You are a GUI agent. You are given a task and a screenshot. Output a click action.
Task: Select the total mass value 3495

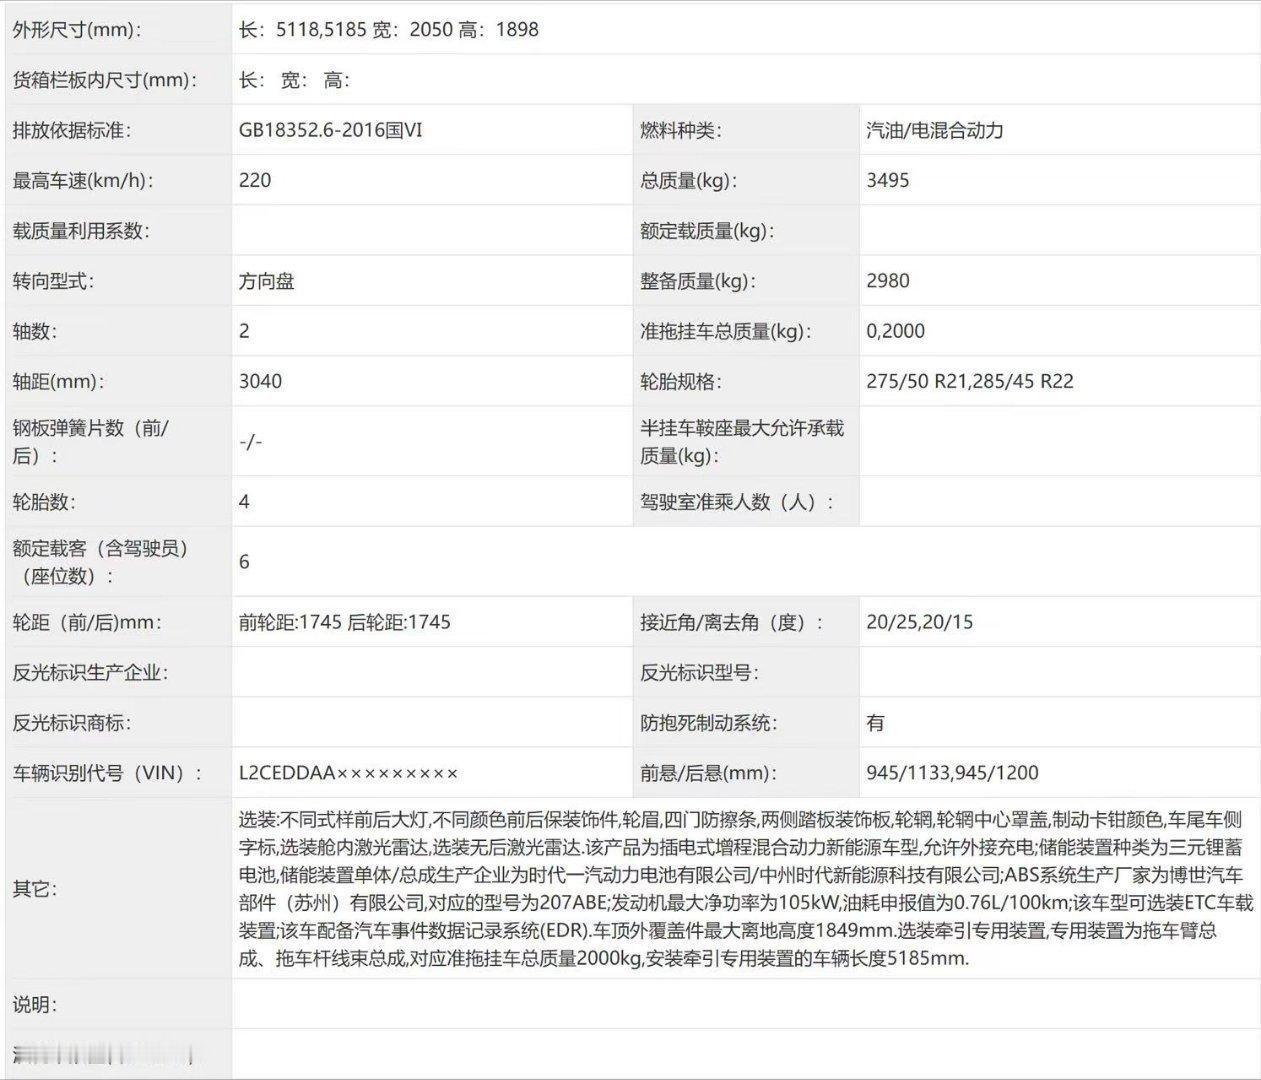(888, 181)
